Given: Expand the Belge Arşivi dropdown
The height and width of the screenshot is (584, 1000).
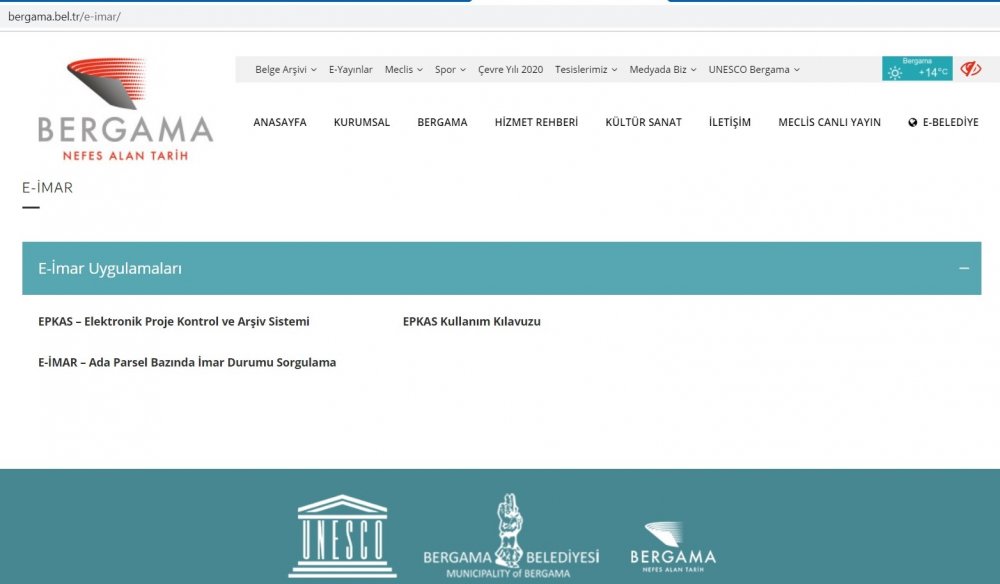Looking at the screenshot, I should pos(285,70).
